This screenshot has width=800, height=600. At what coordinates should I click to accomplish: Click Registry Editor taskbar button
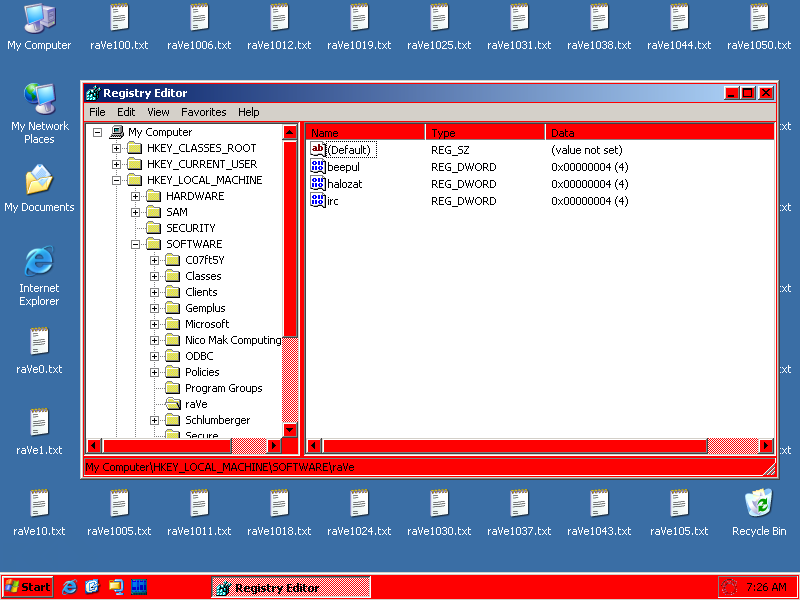[x=291, y=588]
